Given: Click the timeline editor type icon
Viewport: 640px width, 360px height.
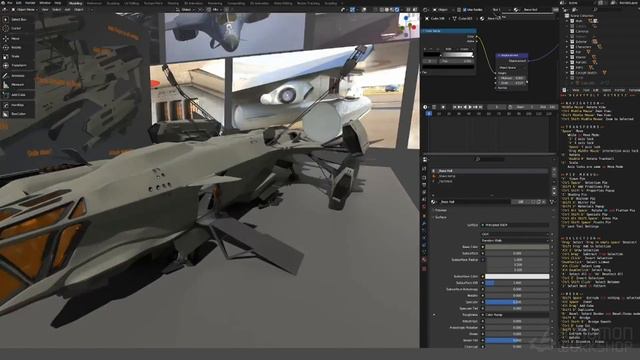Looking at the screenshot, I should (x=426, y=107).
